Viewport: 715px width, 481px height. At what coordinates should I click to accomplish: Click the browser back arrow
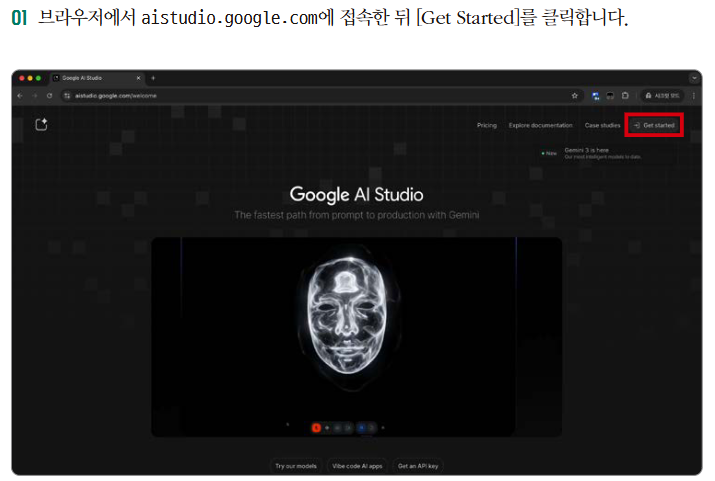pos(20,96)
